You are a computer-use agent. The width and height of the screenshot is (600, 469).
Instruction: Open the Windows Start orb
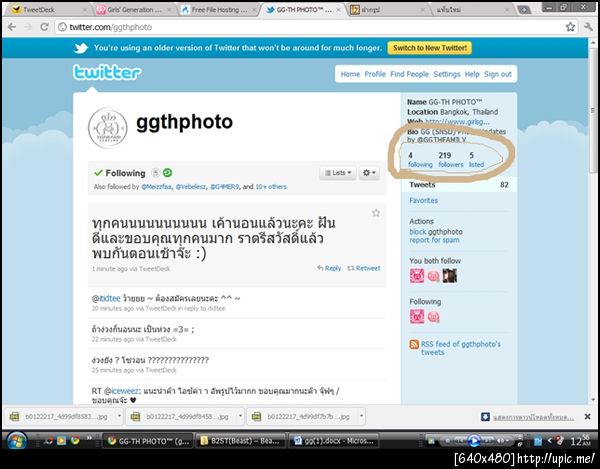(16, 441)
